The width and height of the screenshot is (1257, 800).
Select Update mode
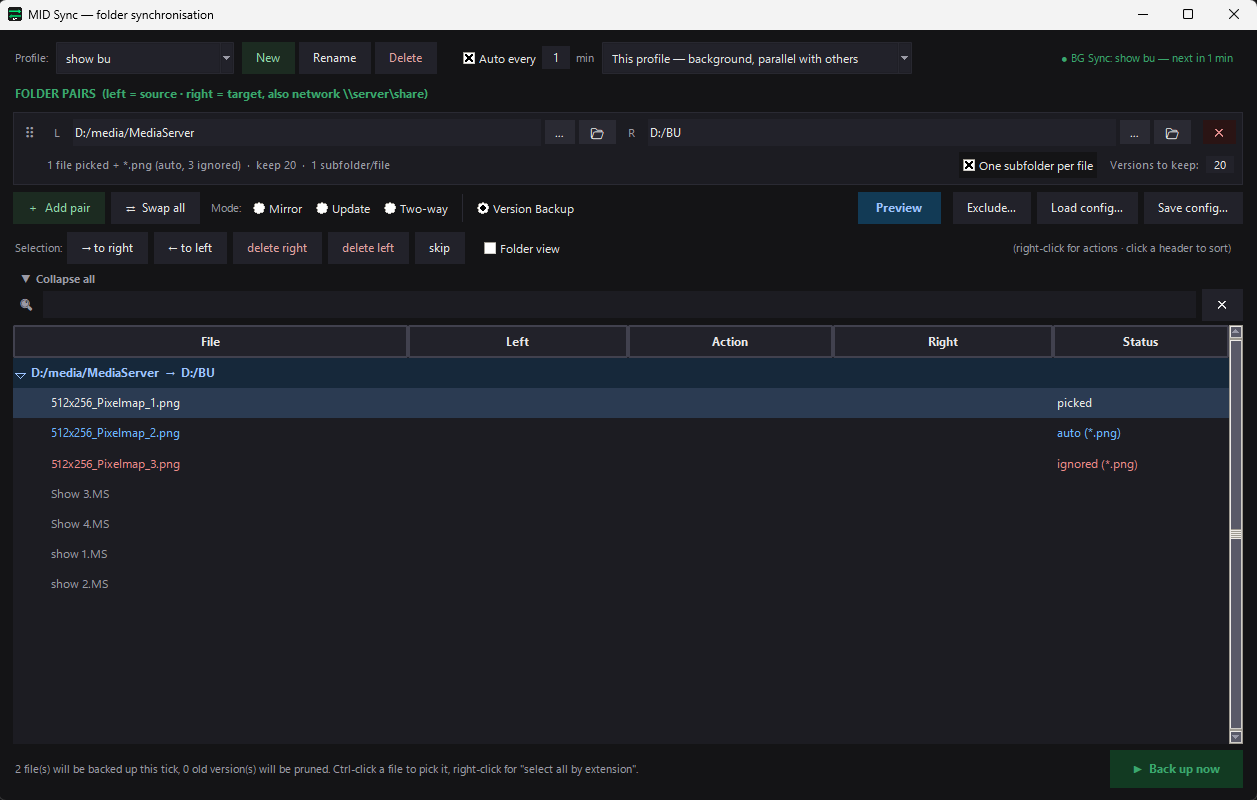pyautogui.click(x=322, y=209)
